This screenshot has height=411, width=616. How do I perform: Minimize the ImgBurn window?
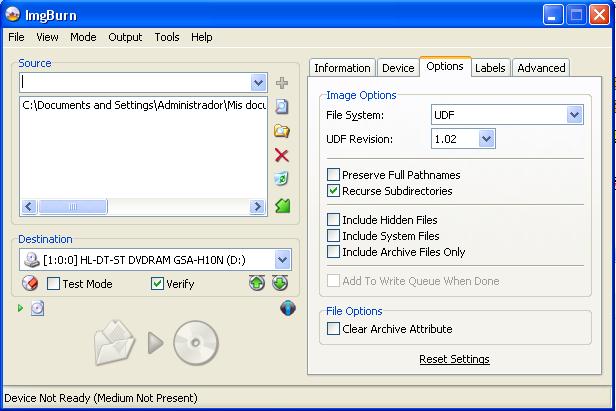pos(553,15)
